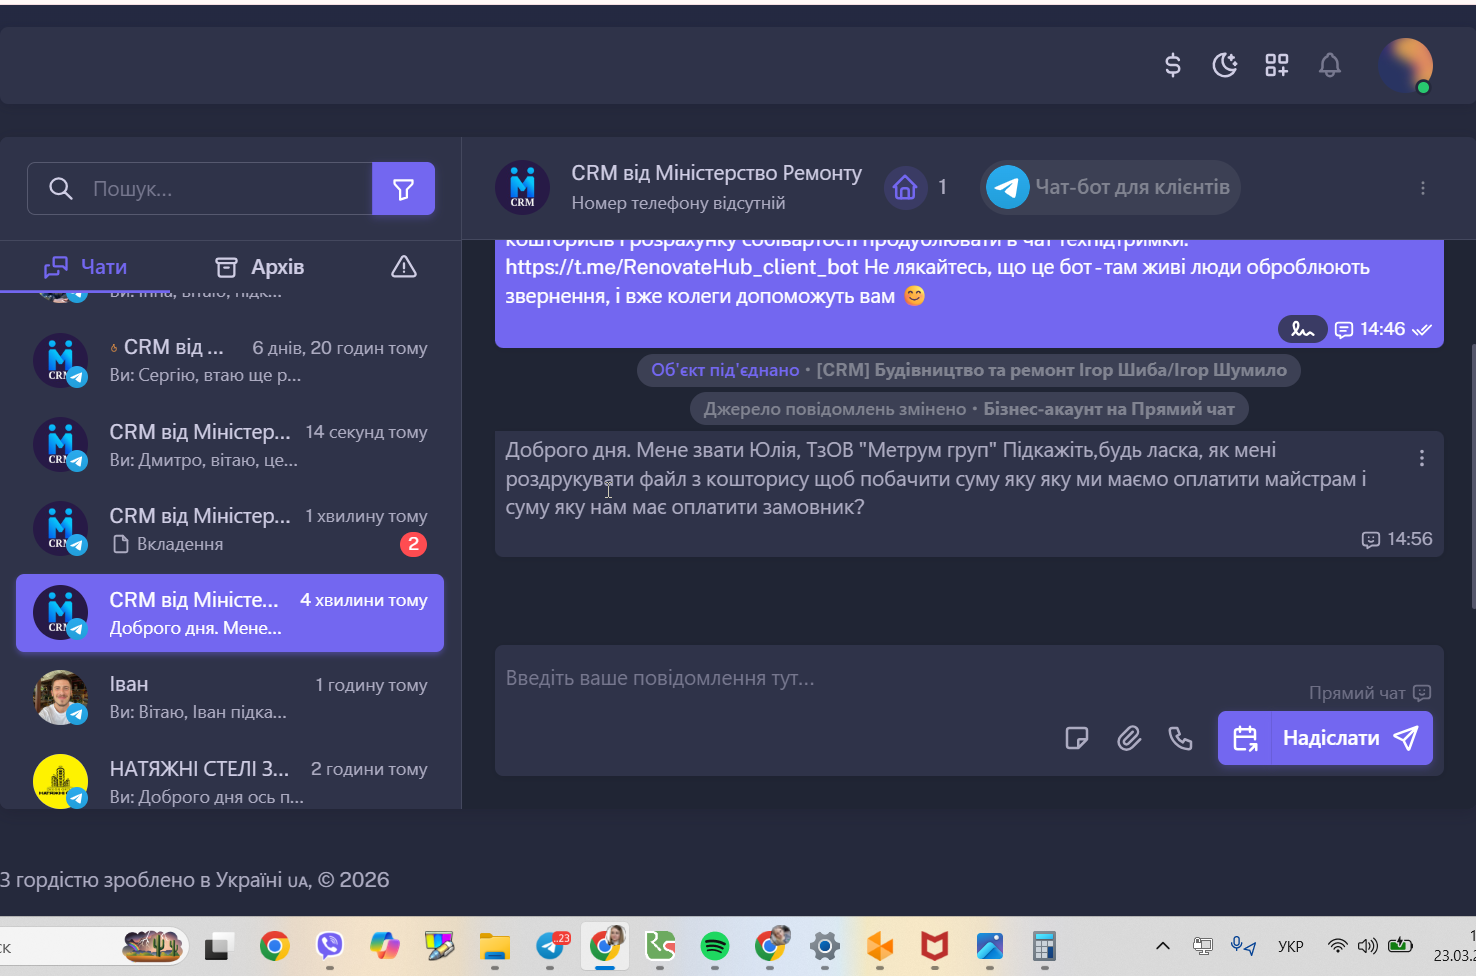1476x976 pixels.
Task: Open the volume speaker tray icon
Action: click(1367, 946)
